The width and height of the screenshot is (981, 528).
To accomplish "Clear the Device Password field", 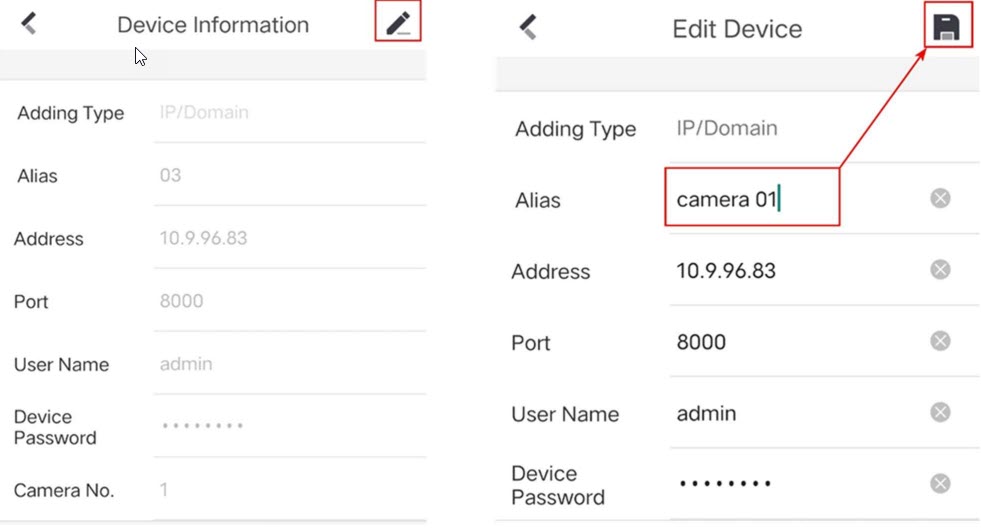I will click(939, 484).
